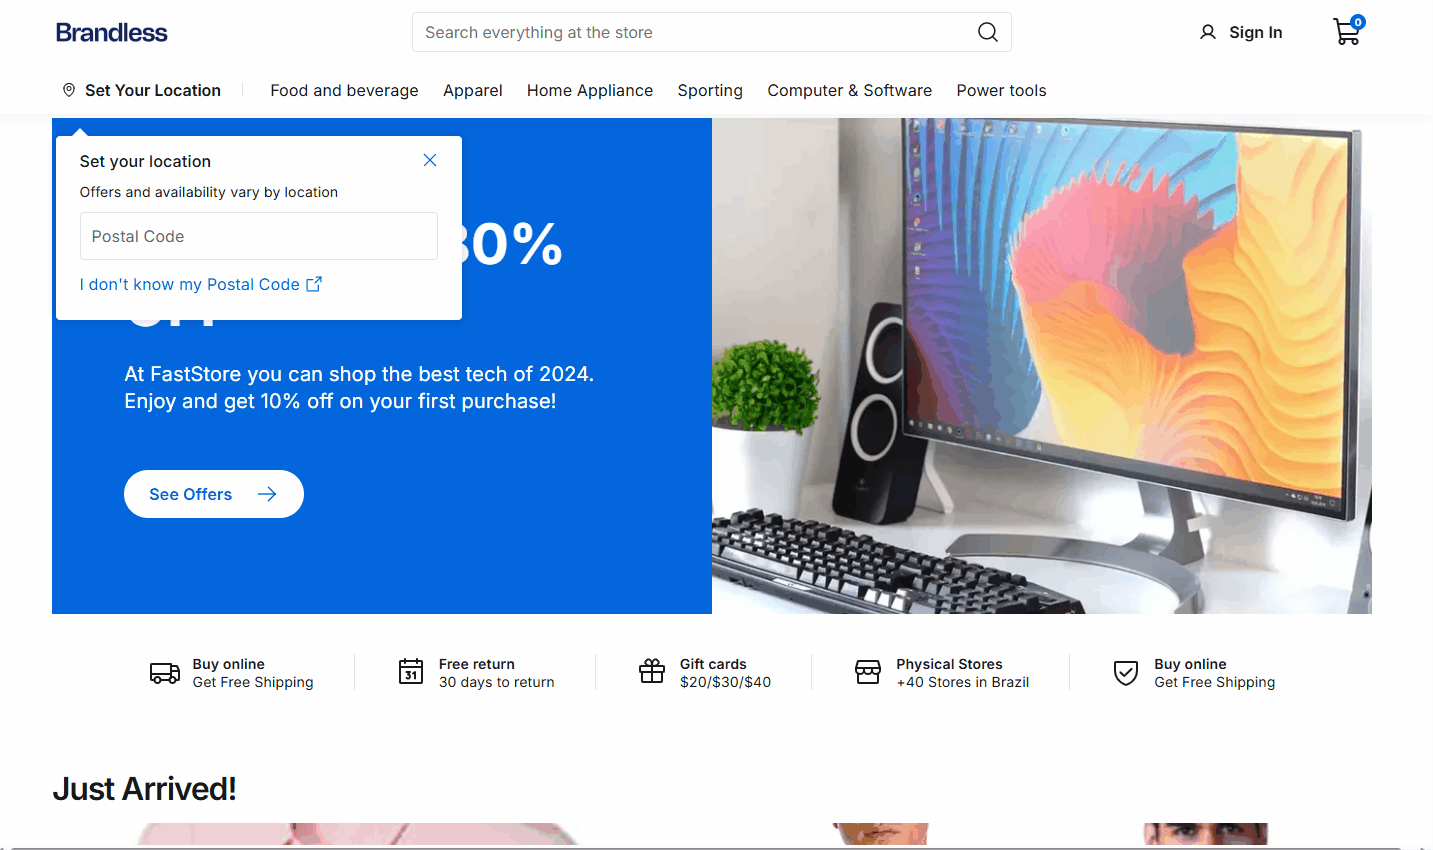Click the Free return calendar icon
Screen dimensions: 1433x850
411,672
